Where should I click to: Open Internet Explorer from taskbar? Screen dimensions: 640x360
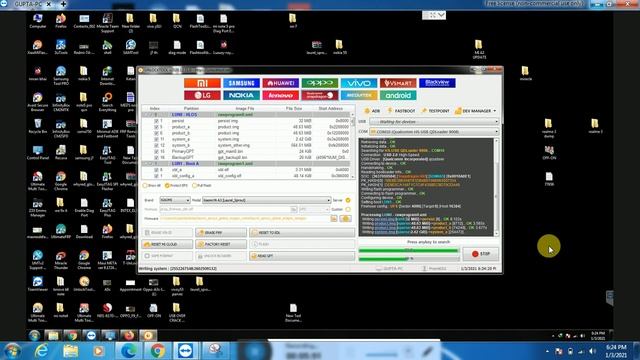(x=41, y=351)
